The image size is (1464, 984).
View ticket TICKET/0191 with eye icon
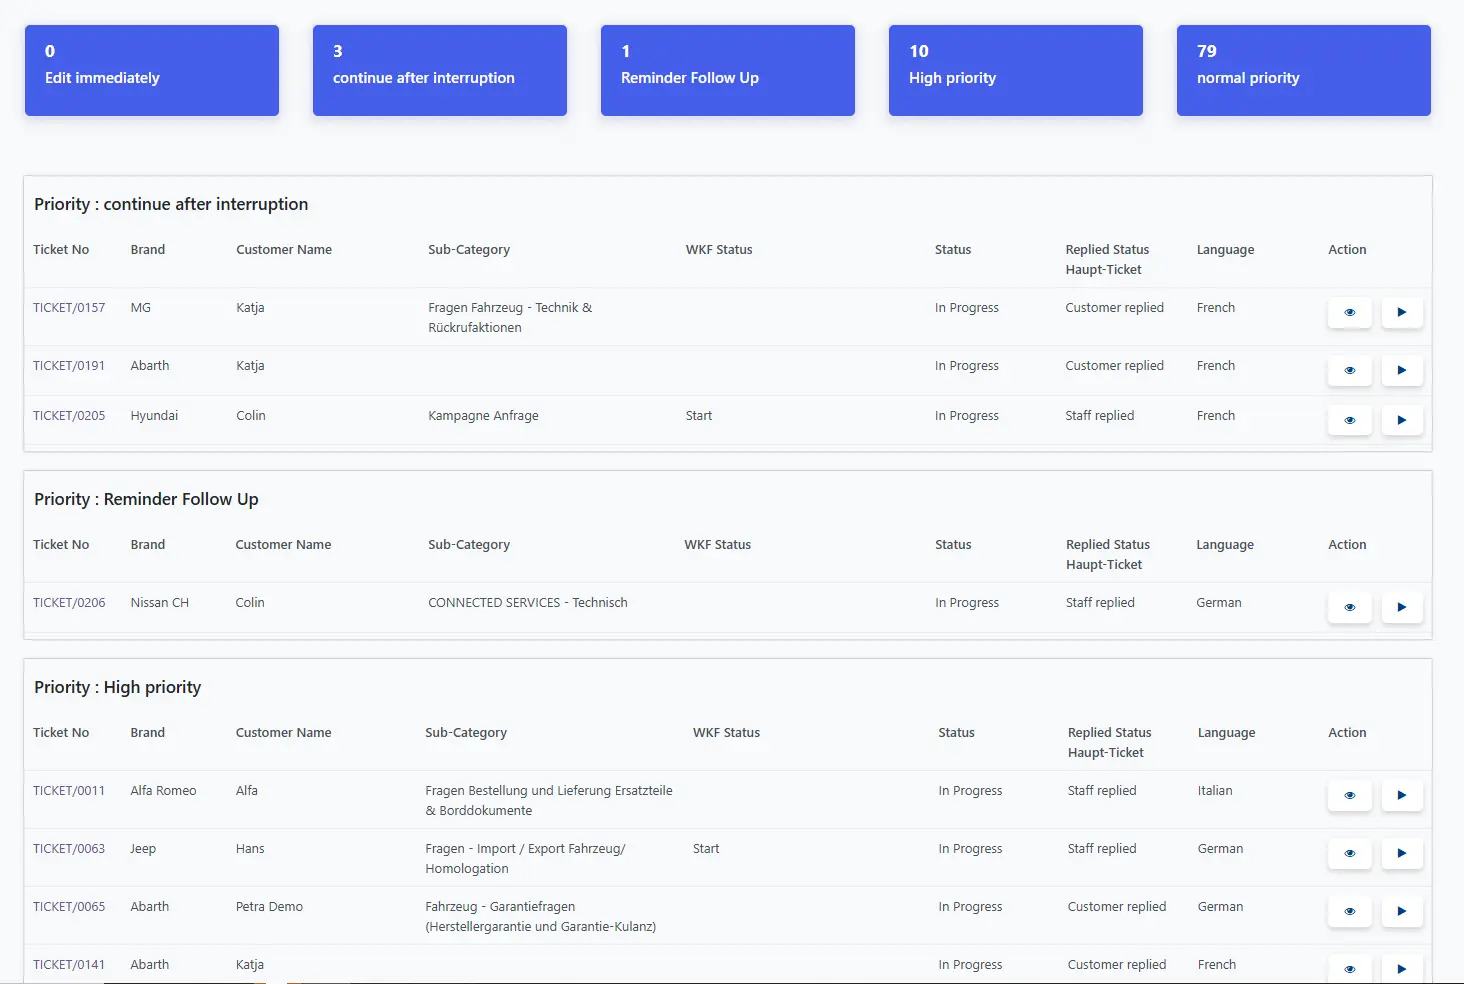coord(1350,370)
